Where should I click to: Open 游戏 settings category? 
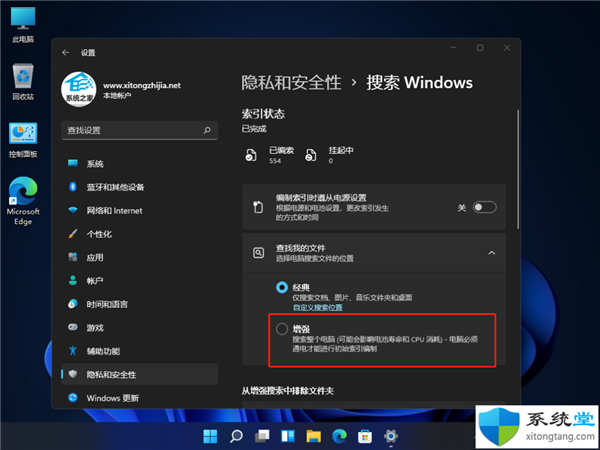140,328
